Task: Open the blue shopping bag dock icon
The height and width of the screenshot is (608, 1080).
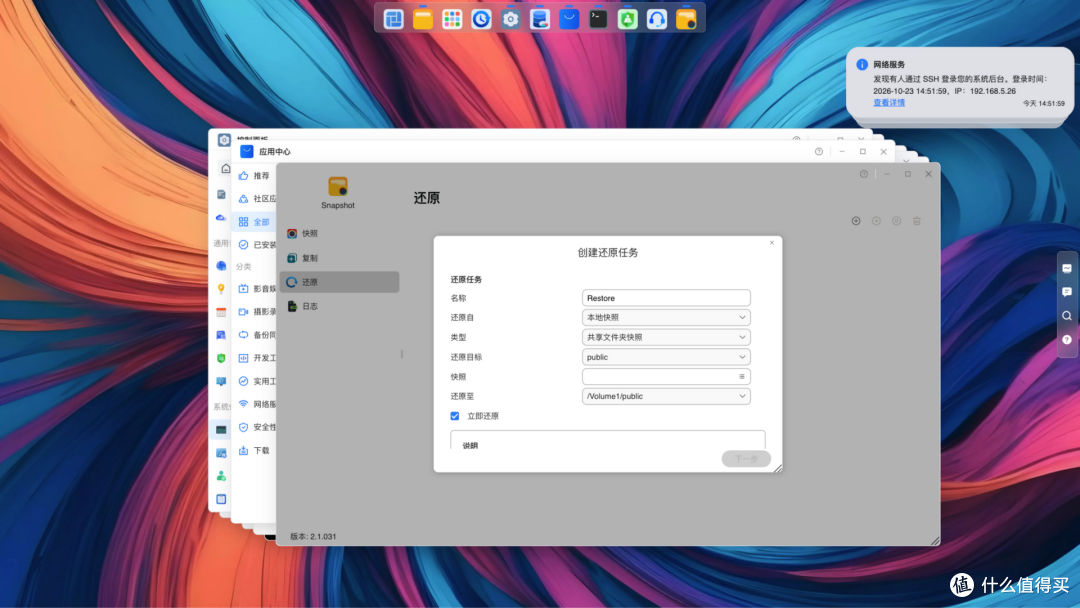Action: tap(569, 19)
